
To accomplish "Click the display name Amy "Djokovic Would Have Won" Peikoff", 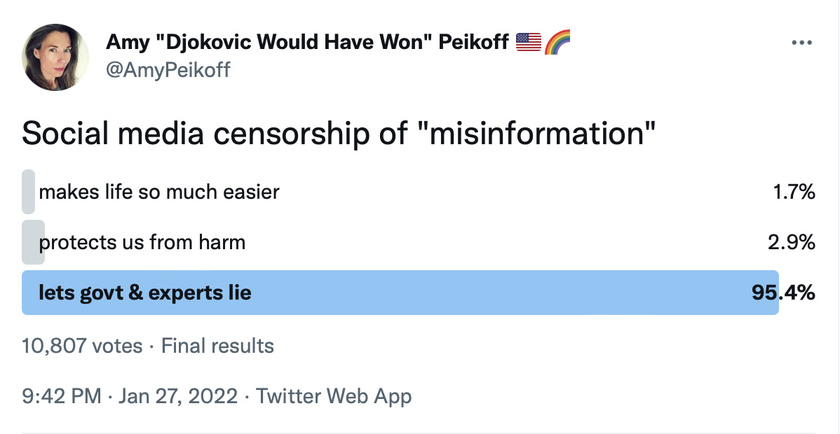I will (x=307, y=42).
